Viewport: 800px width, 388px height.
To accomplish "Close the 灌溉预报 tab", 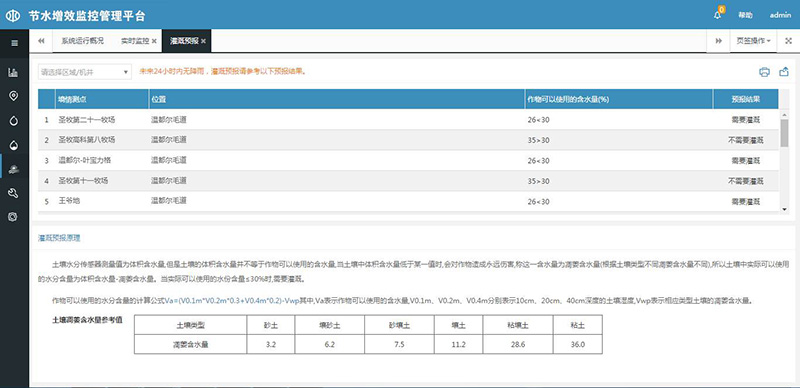I will pos(203,41).
